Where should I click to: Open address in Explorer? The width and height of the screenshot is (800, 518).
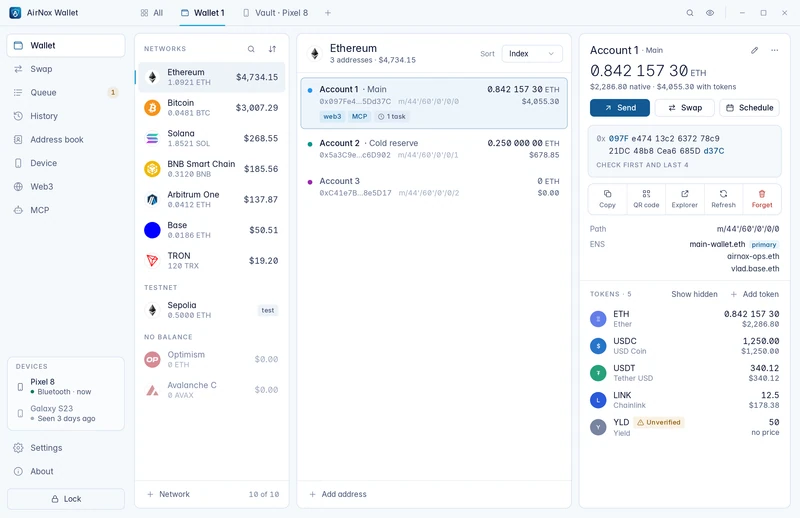685,199
